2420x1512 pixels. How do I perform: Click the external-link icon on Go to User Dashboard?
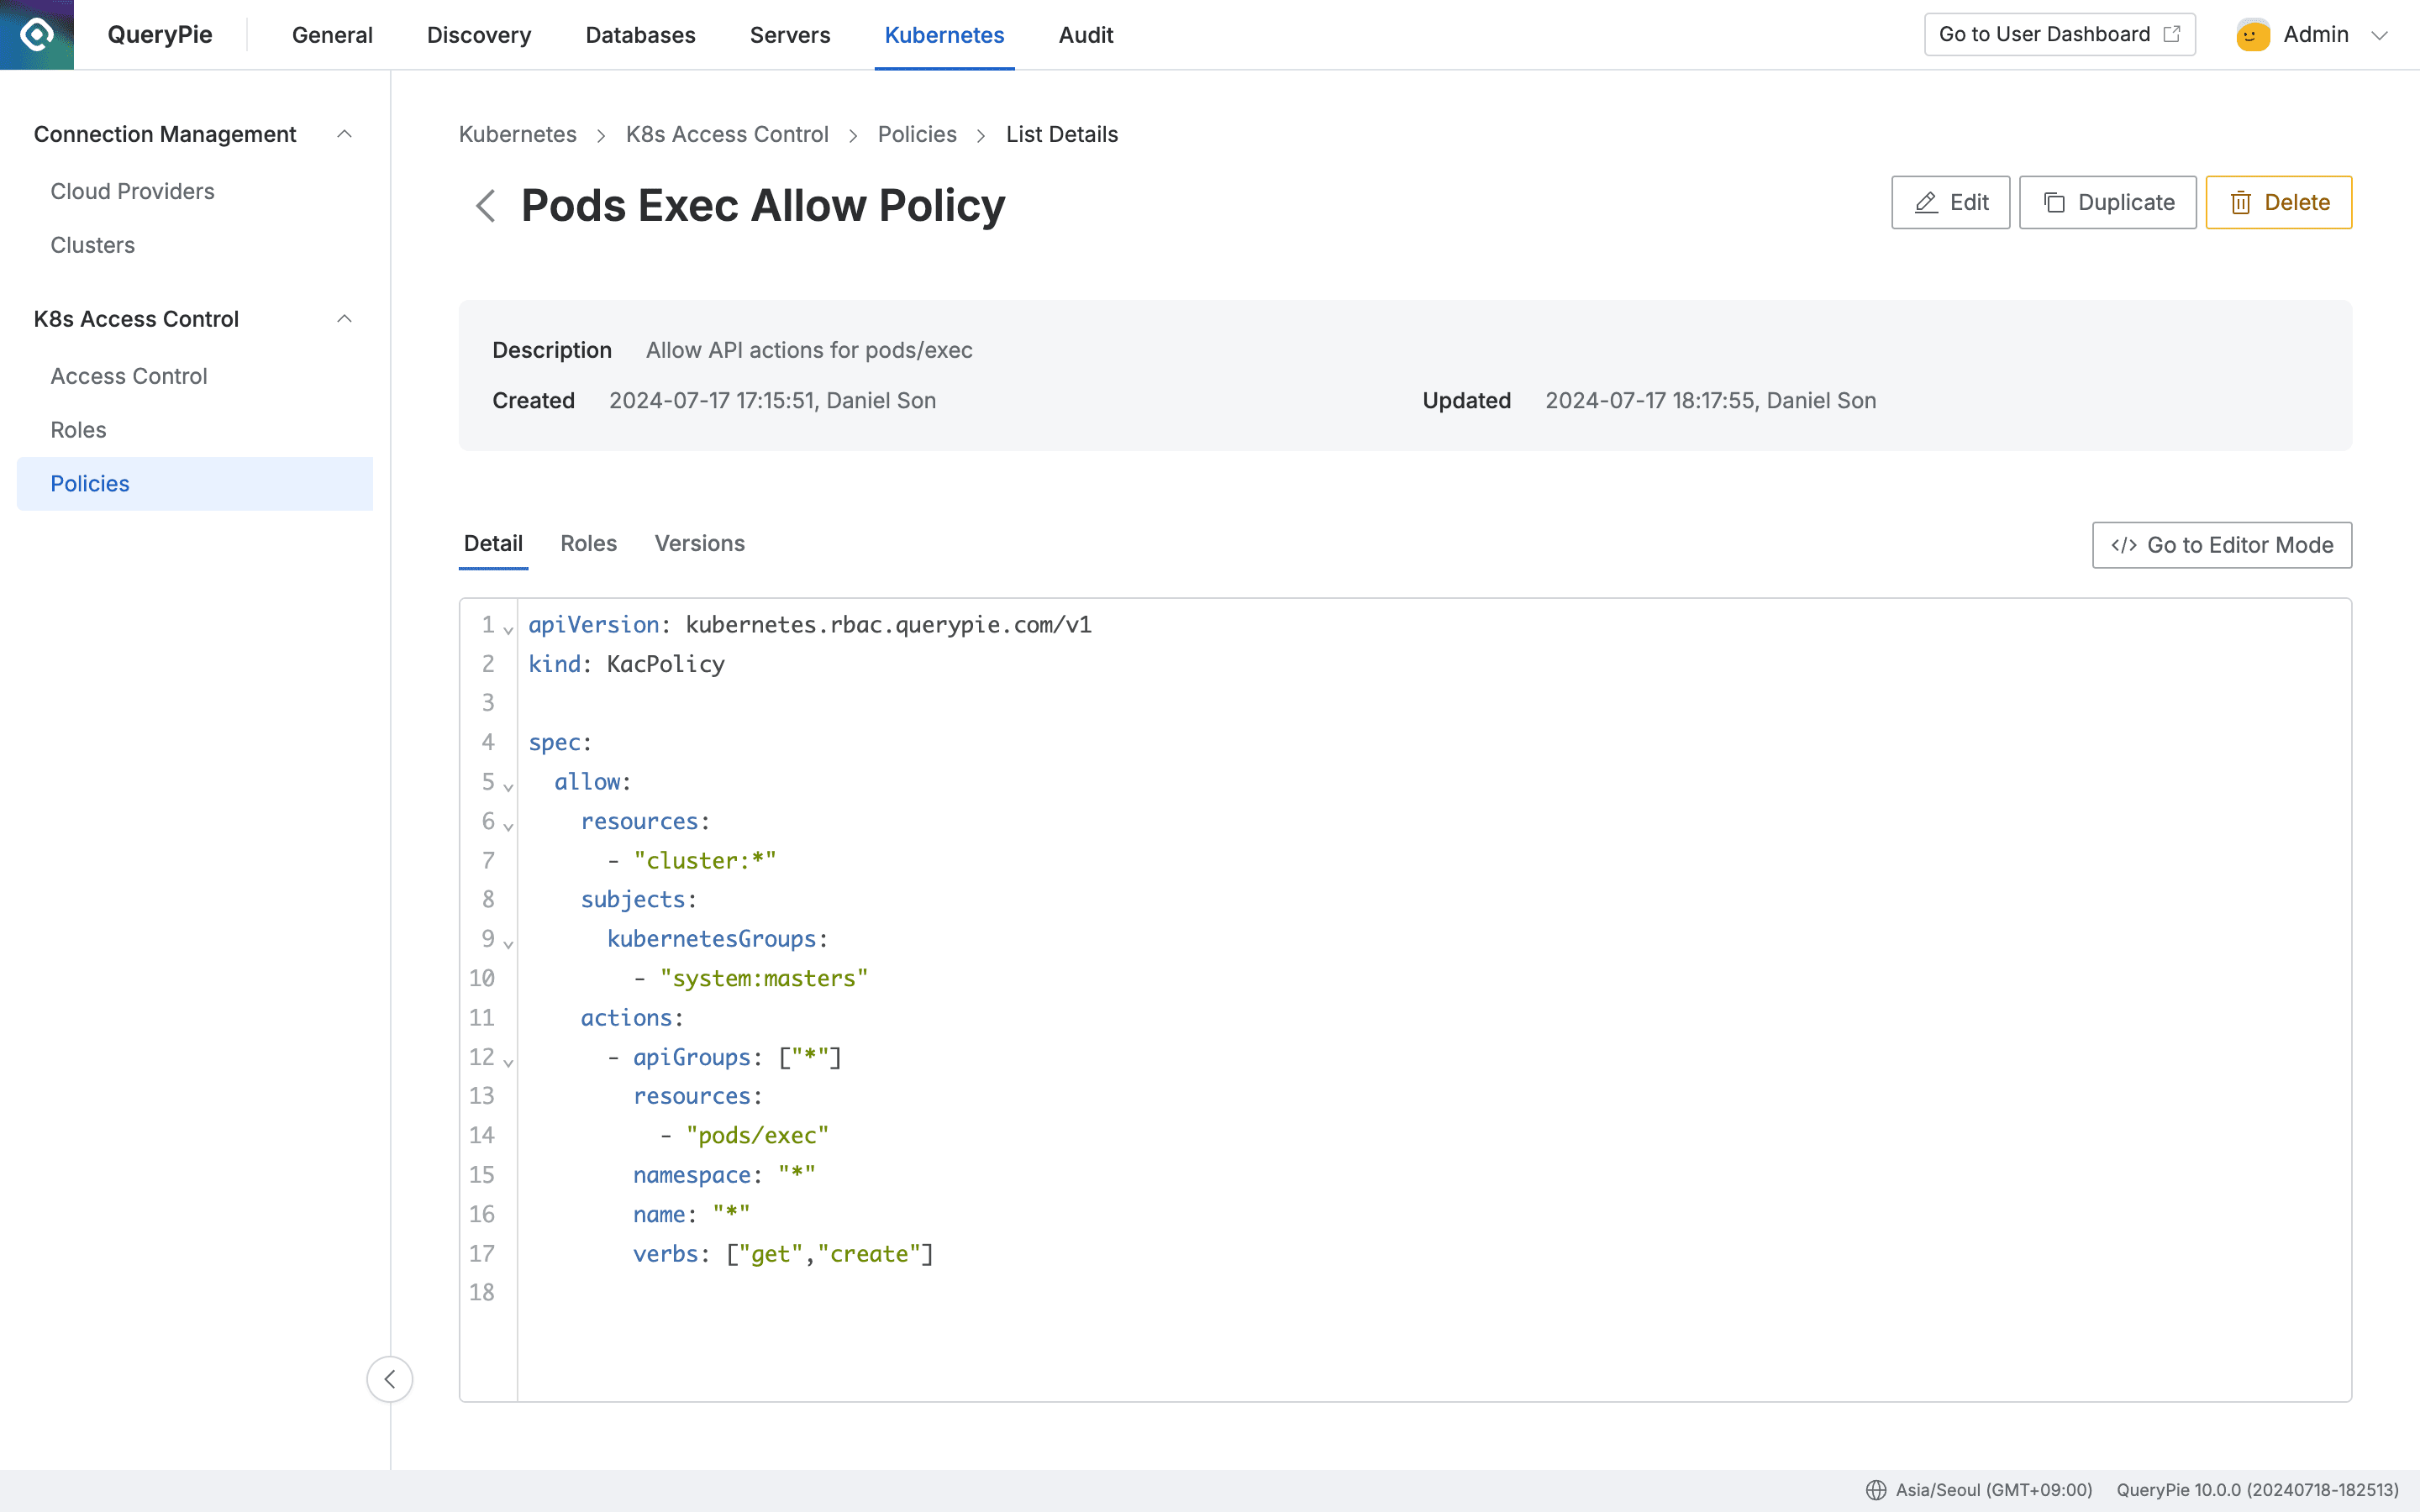(x=2173, y=33)
